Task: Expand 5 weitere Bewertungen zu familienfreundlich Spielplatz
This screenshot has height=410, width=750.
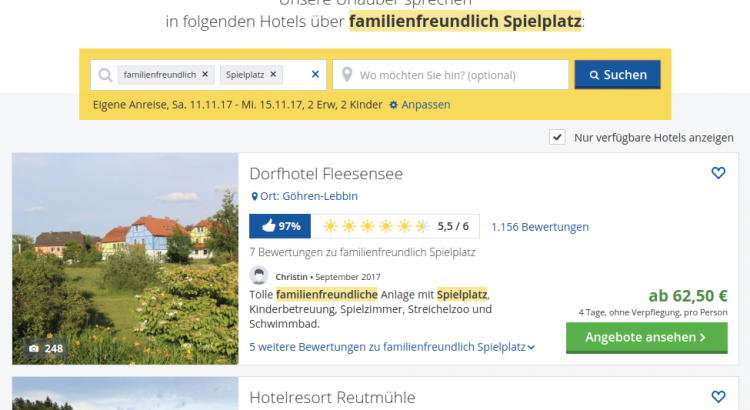Action: (392, 347)
